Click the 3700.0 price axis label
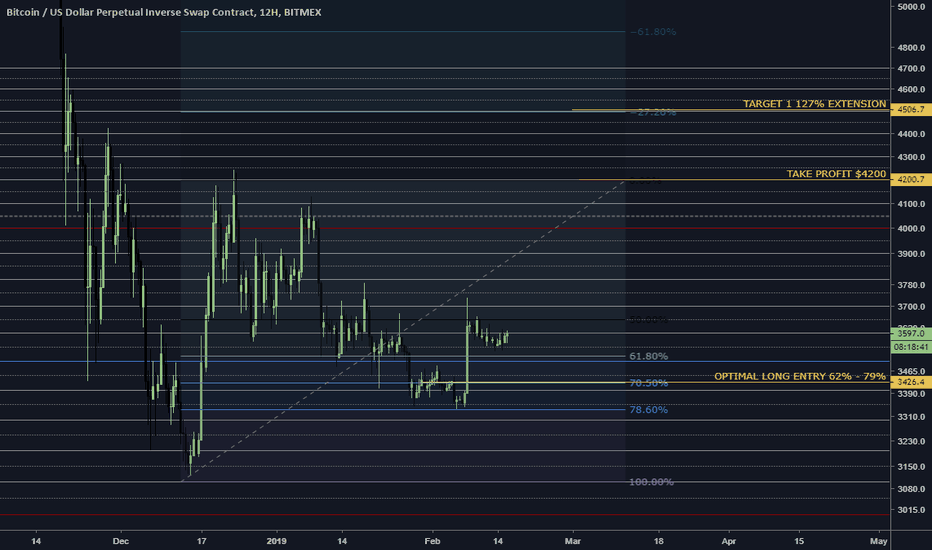The width and height of the screenshot is (932, 550). coord(911,307)
